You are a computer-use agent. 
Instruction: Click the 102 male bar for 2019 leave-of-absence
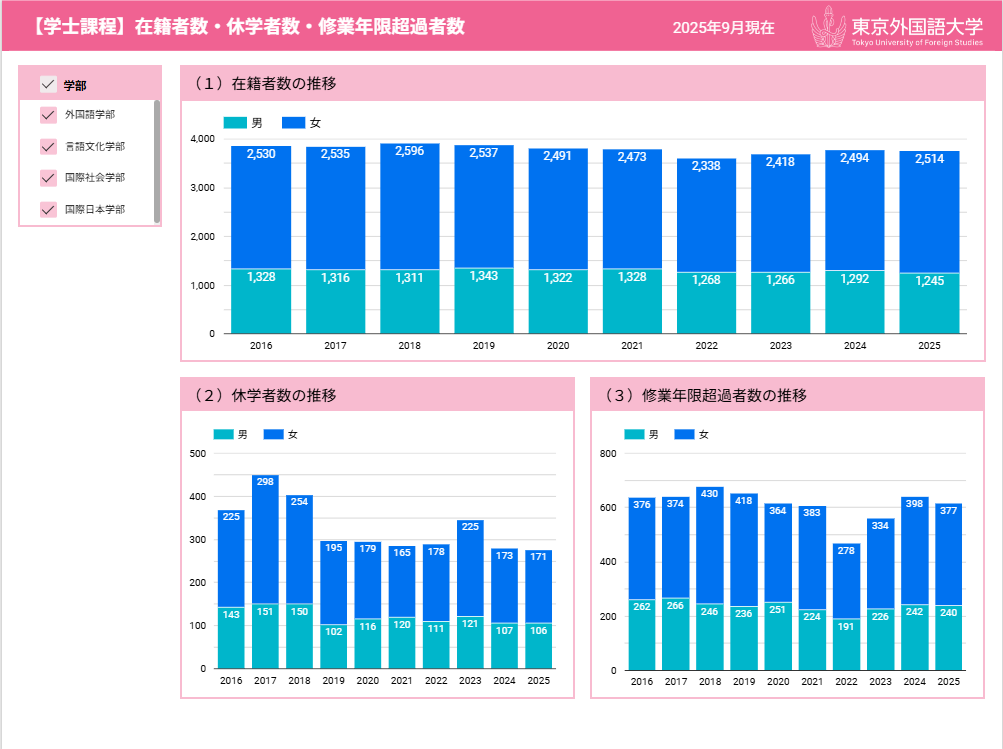[x=333, y=646]
